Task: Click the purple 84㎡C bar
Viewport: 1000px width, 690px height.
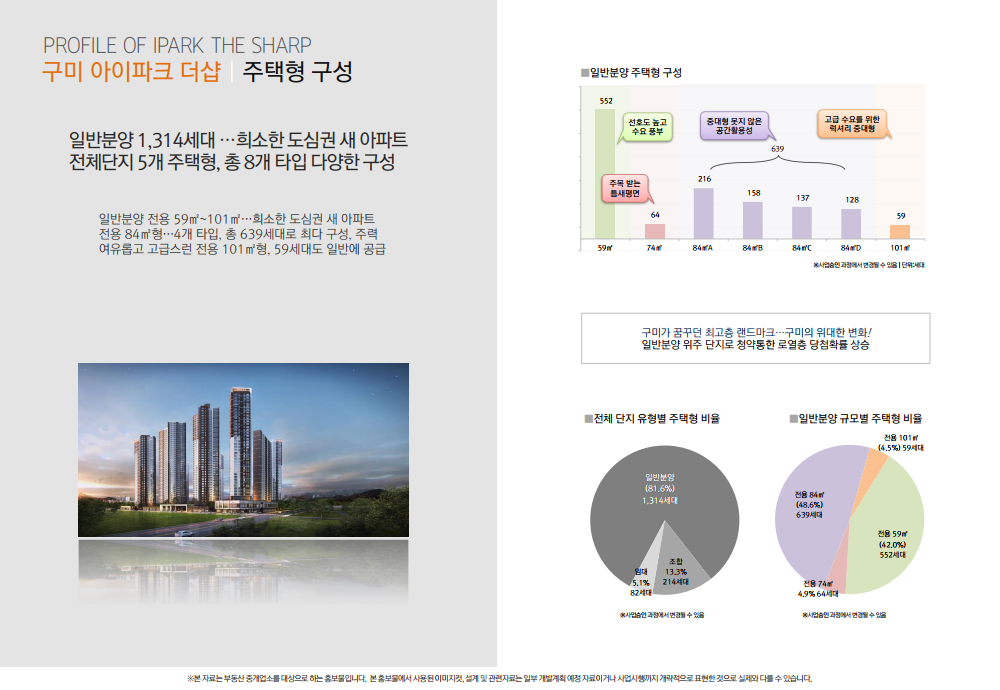Action: tap(802, 223)
